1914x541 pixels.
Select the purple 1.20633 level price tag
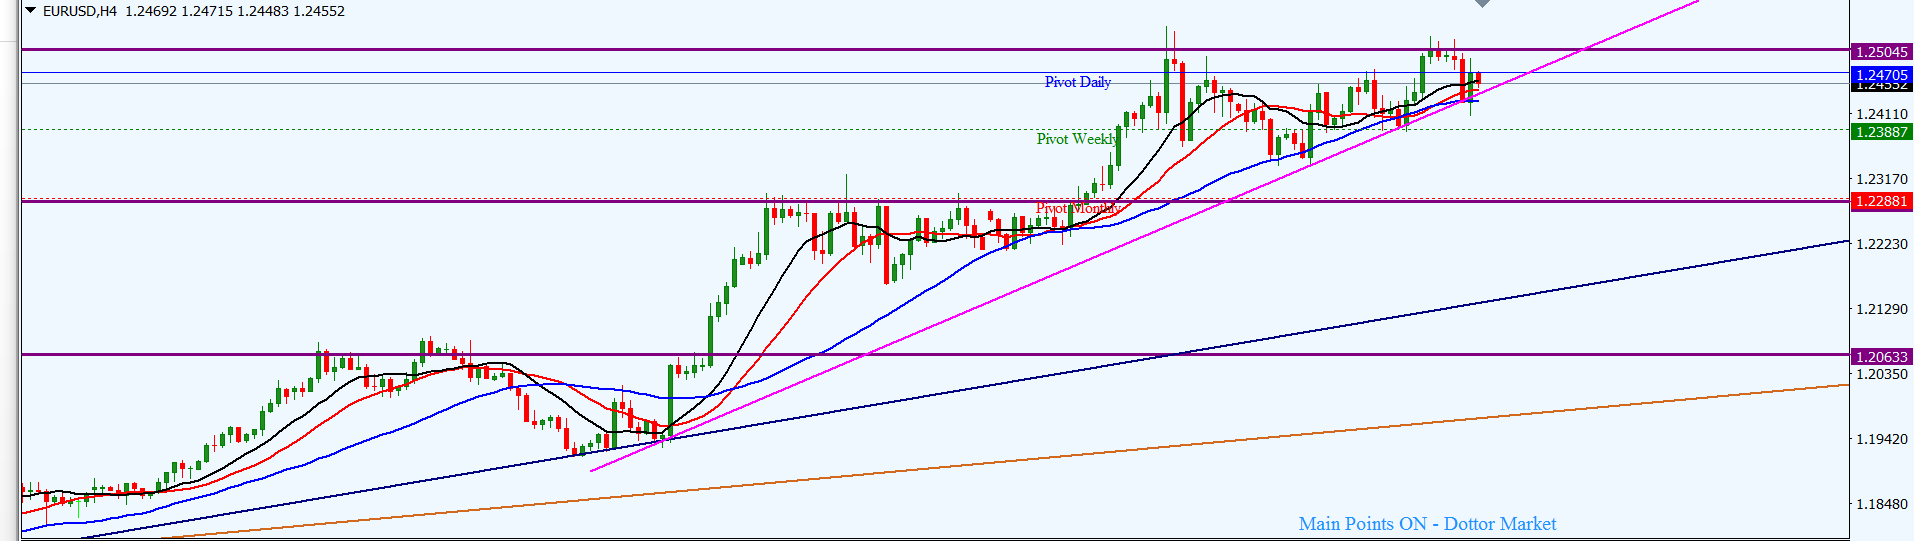click(x=1880, y=357)
